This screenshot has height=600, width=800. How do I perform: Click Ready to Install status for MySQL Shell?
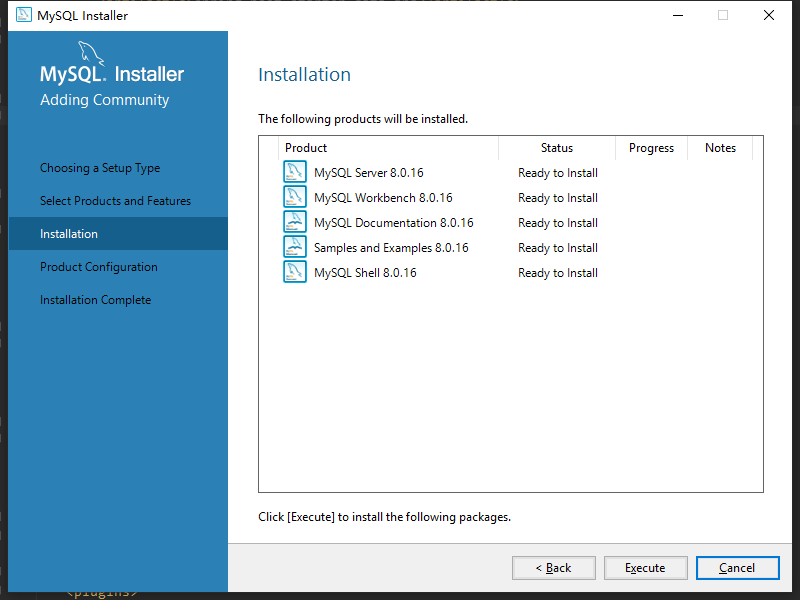pyautogui.click(x=558, y=273)
